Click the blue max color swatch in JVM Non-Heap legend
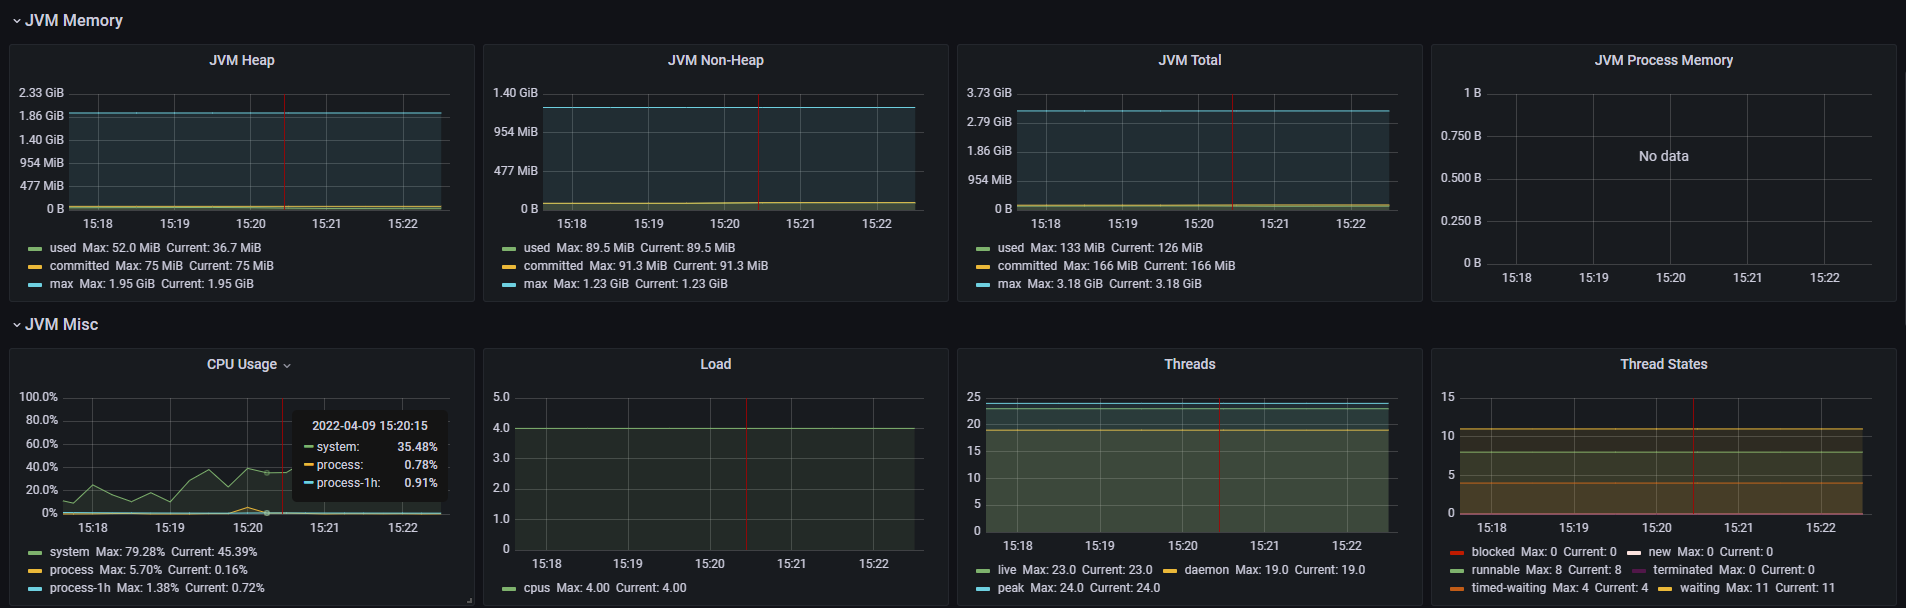1906x608 pixels. [509, 285]
